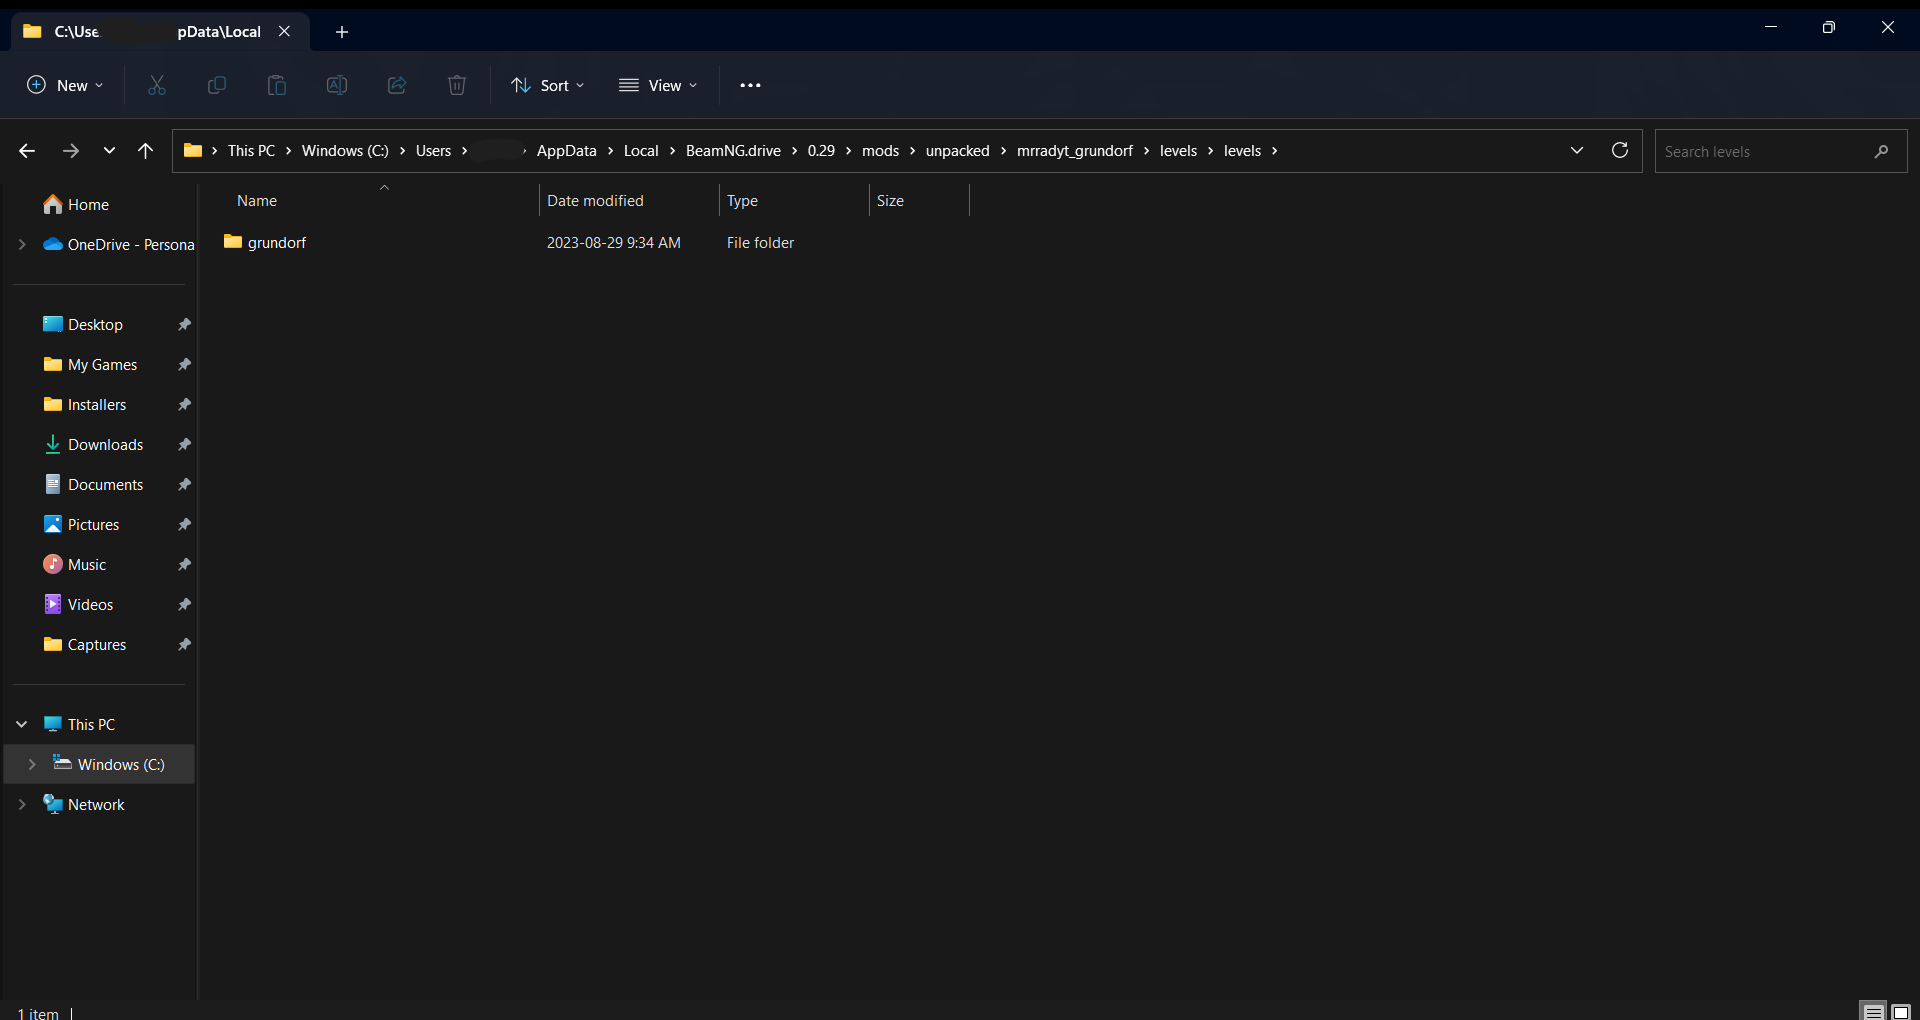Select the grundorf folder icon
Image resolution: width=1920 pixels, height=1020 pixels.
coord(233,242)
